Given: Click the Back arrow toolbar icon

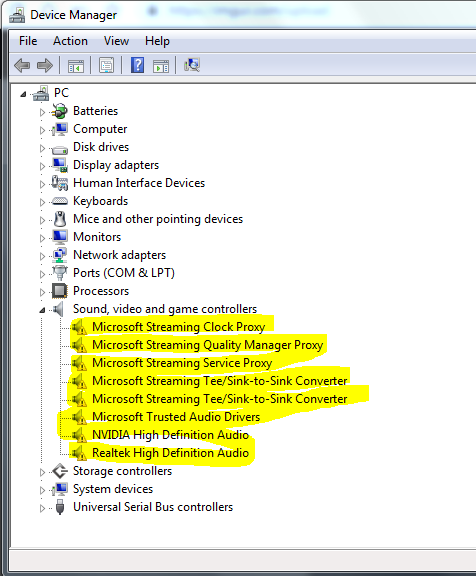Looking at the screenshot, I should (22, 66).
